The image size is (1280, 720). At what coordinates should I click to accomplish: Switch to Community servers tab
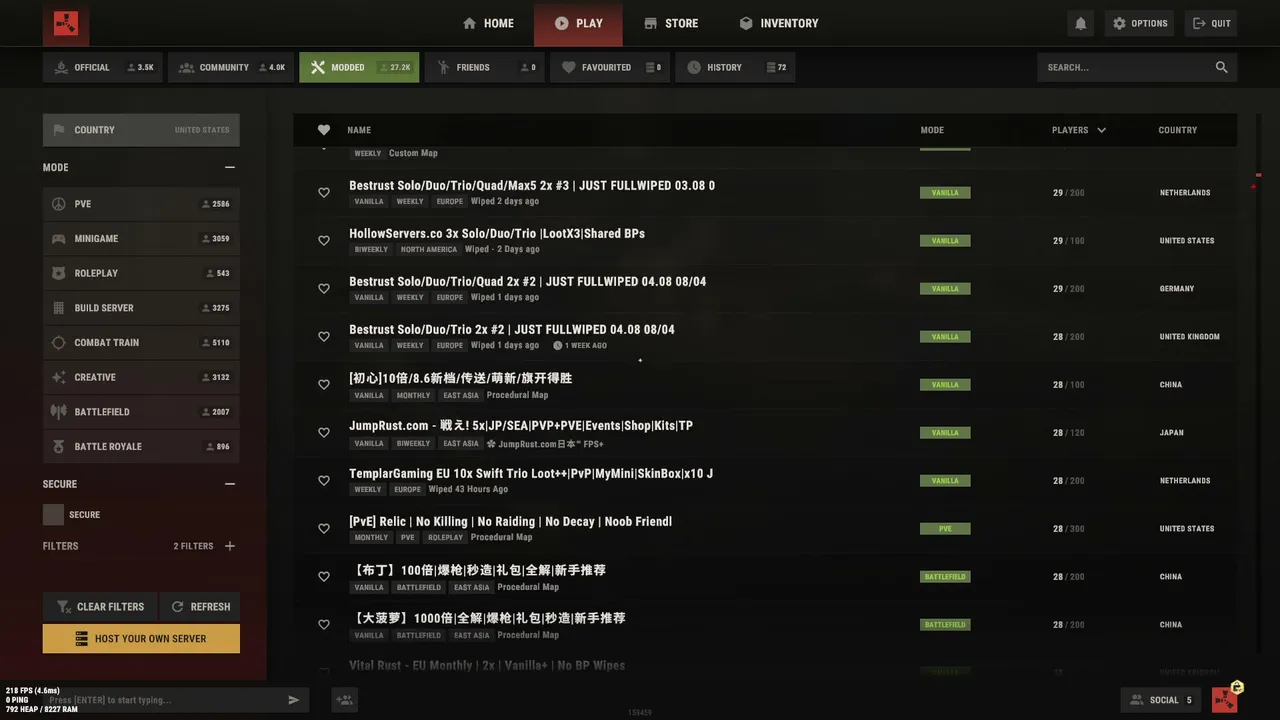232,67
